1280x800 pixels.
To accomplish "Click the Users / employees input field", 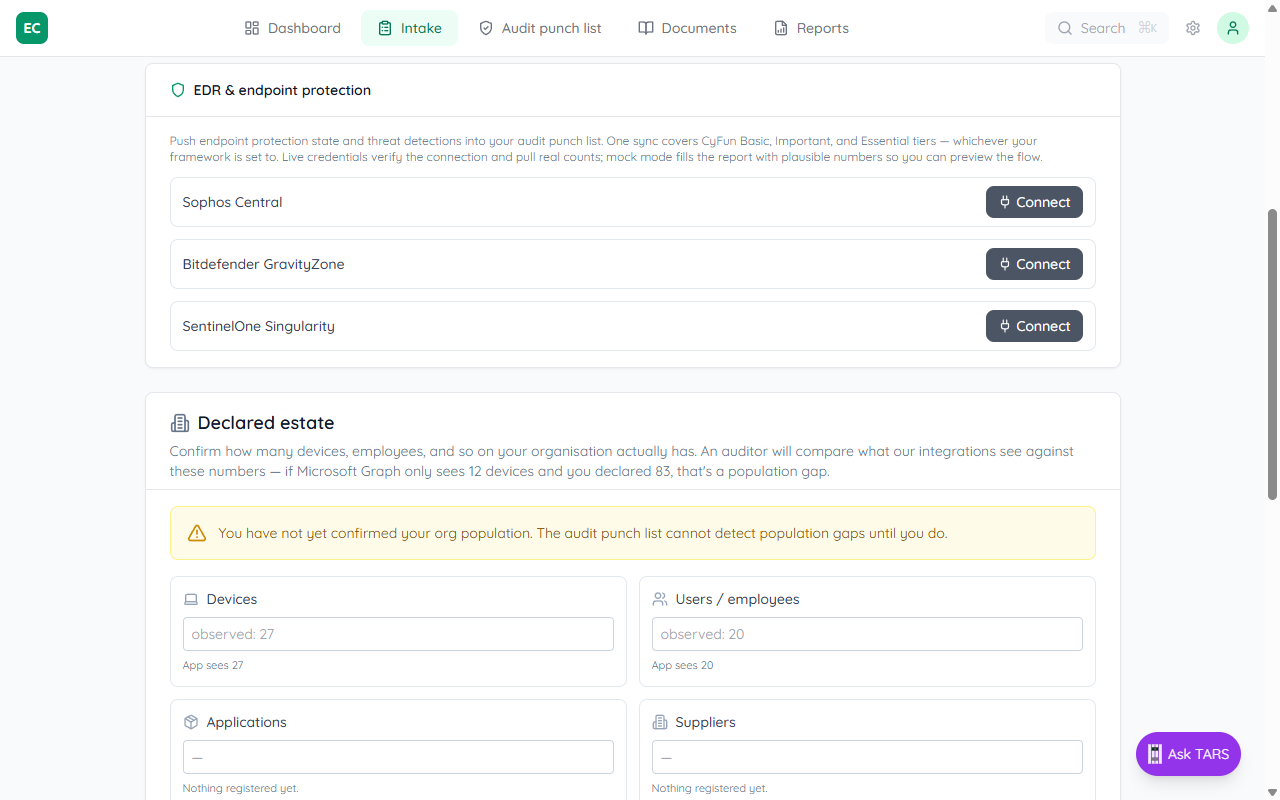I will pos(867,634).
